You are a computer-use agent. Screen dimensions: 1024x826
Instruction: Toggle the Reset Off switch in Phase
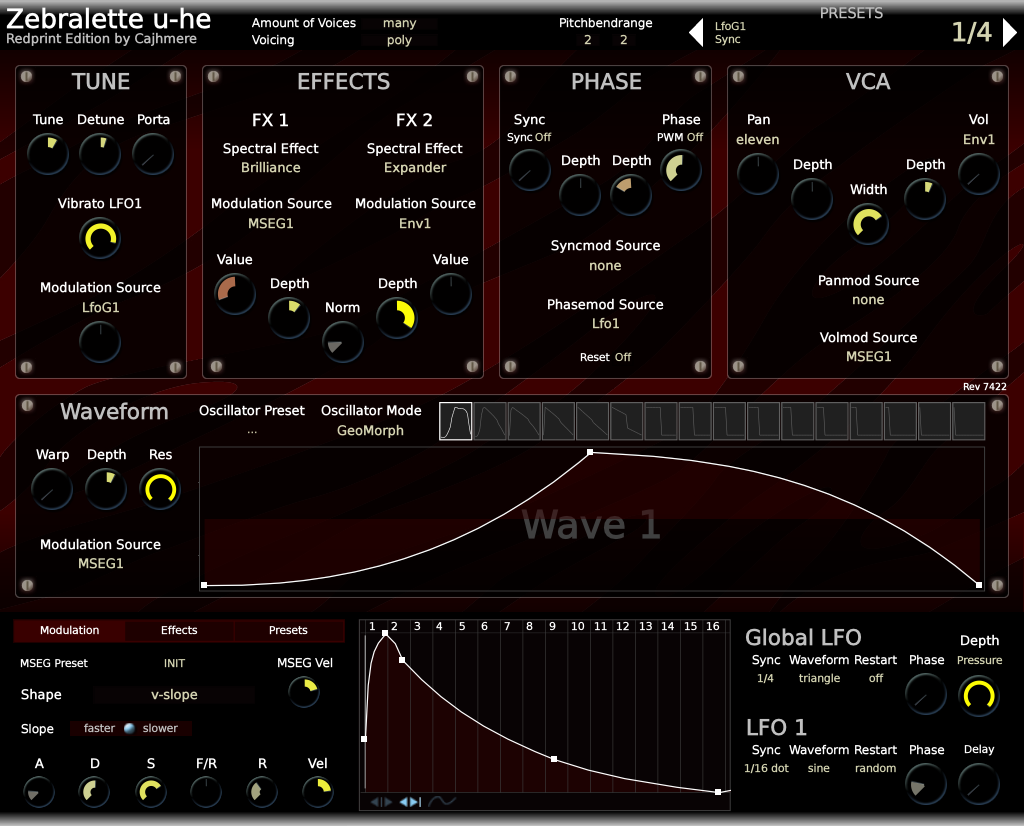[x=605, y=357]
